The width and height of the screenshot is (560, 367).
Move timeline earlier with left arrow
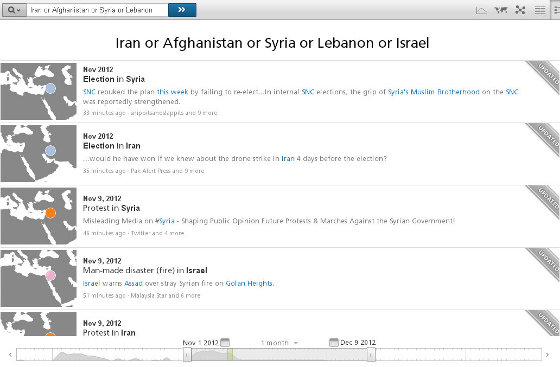[10, 355]
